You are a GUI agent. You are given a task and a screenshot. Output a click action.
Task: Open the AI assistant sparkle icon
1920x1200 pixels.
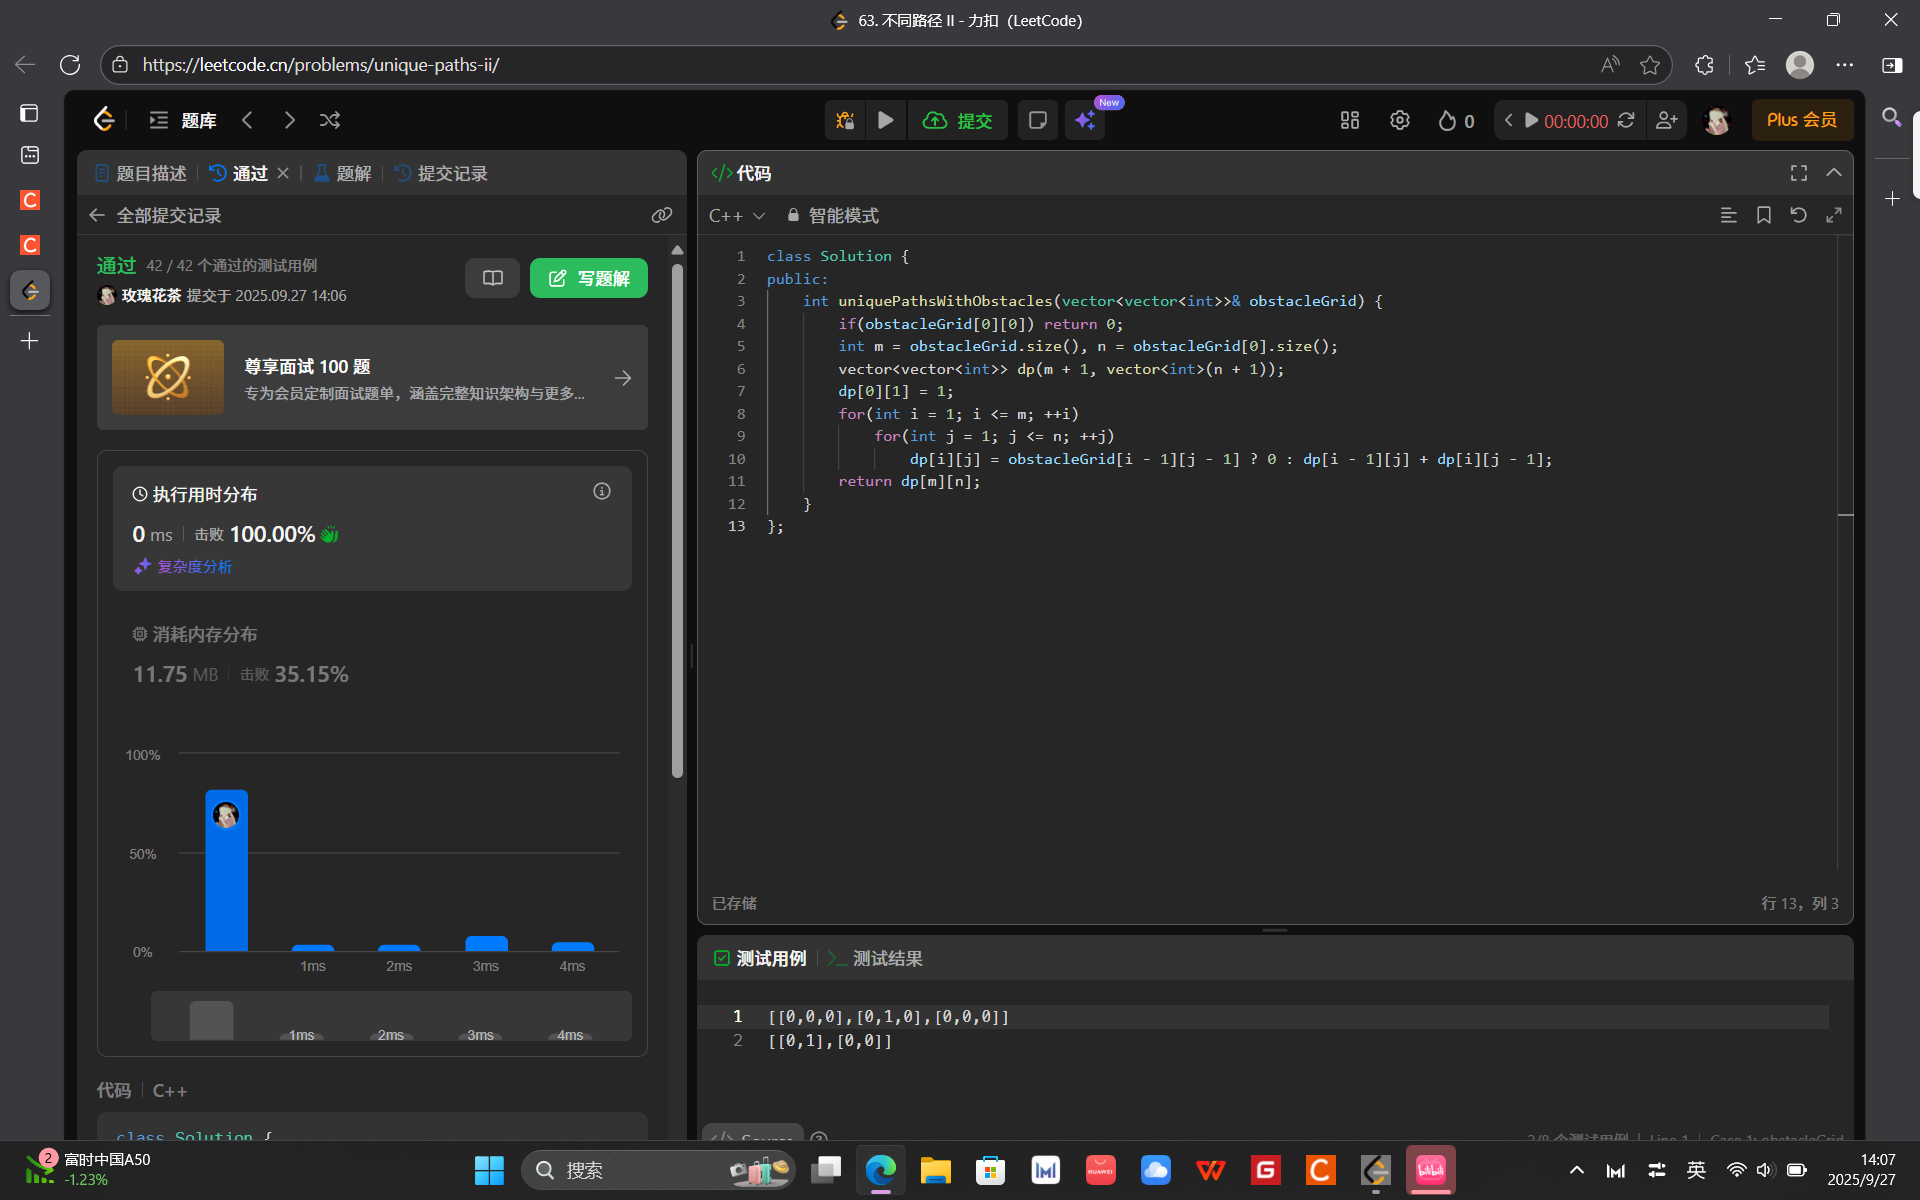tap(1085, 121)
